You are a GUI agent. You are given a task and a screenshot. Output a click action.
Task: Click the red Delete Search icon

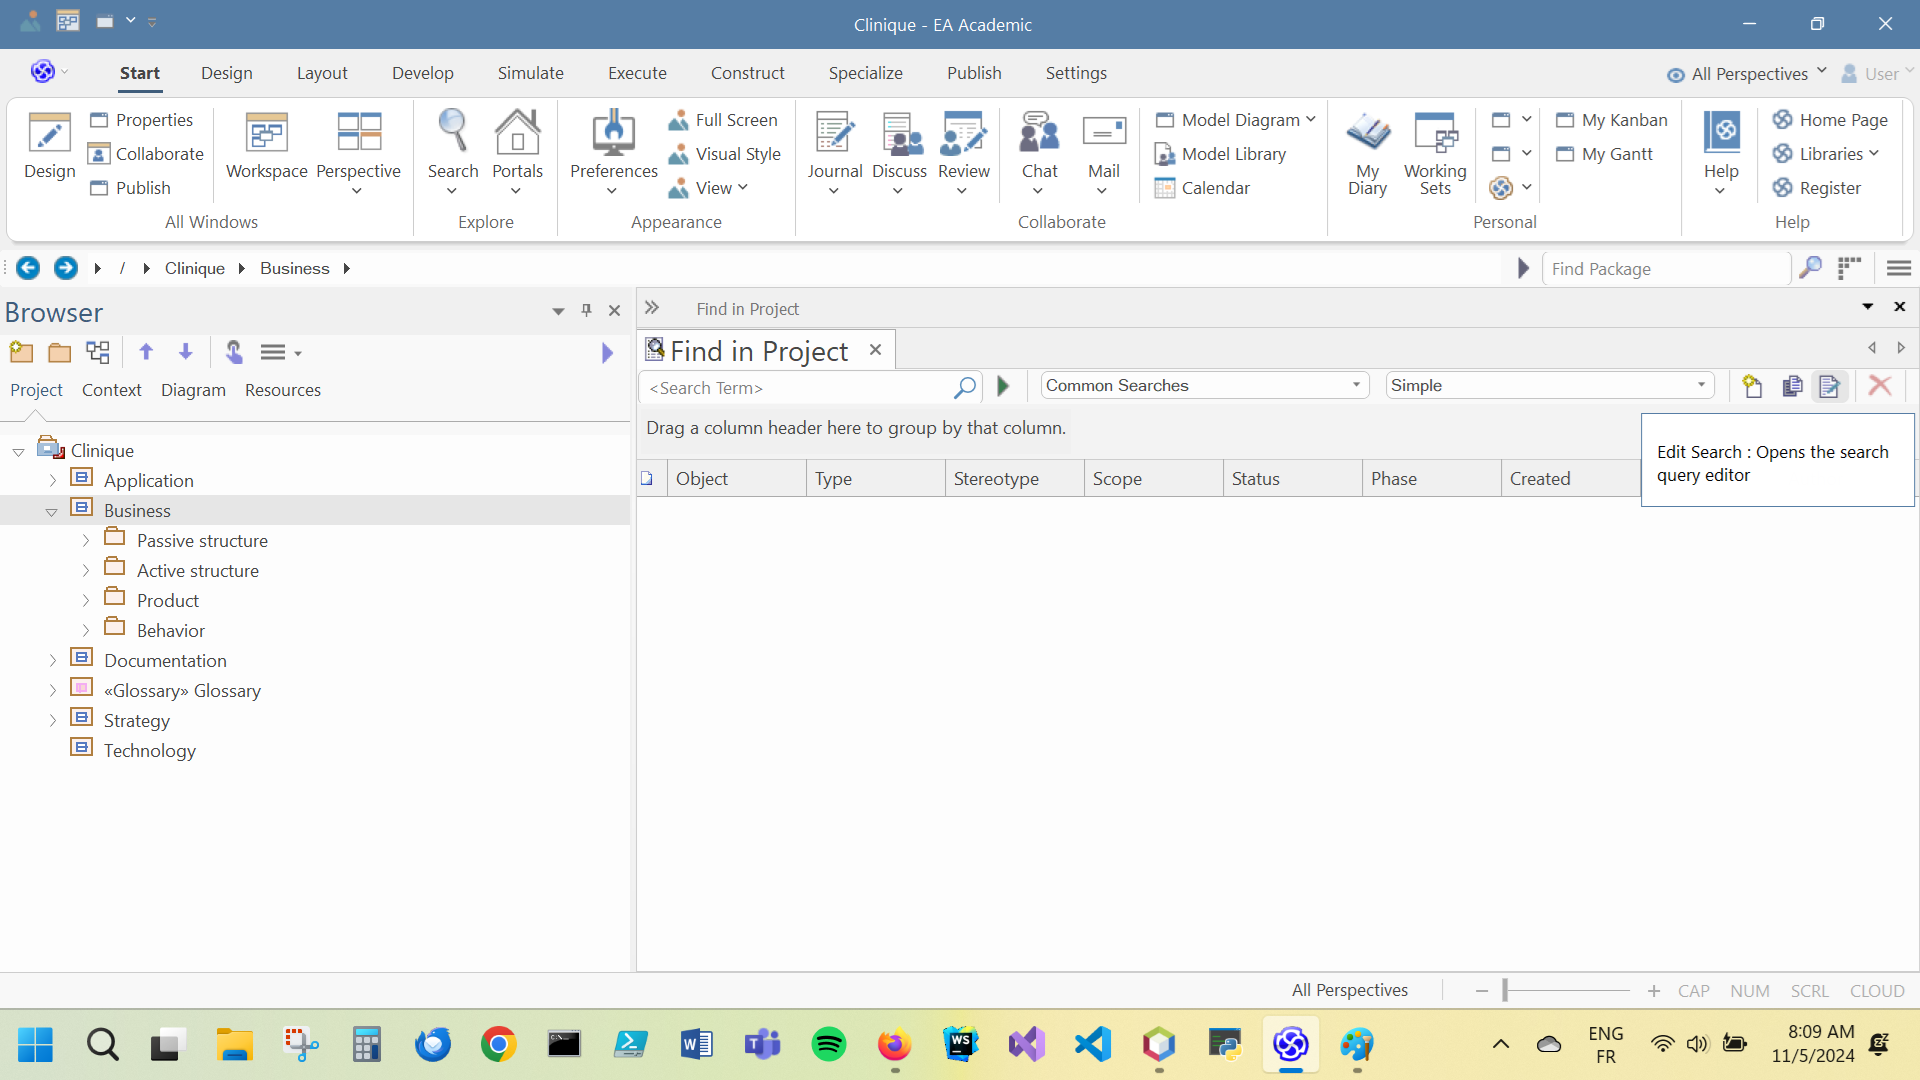point(1880,386)
